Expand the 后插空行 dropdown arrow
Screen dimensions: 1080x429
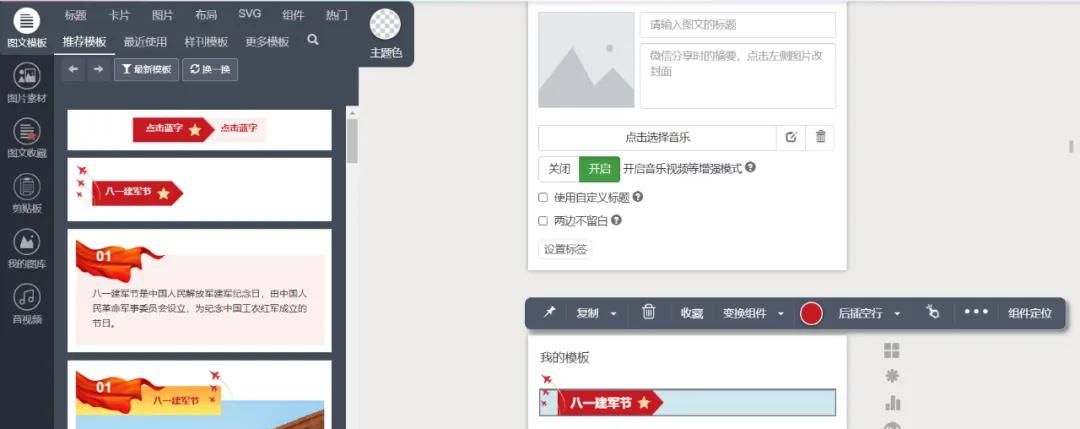[897, 314]
